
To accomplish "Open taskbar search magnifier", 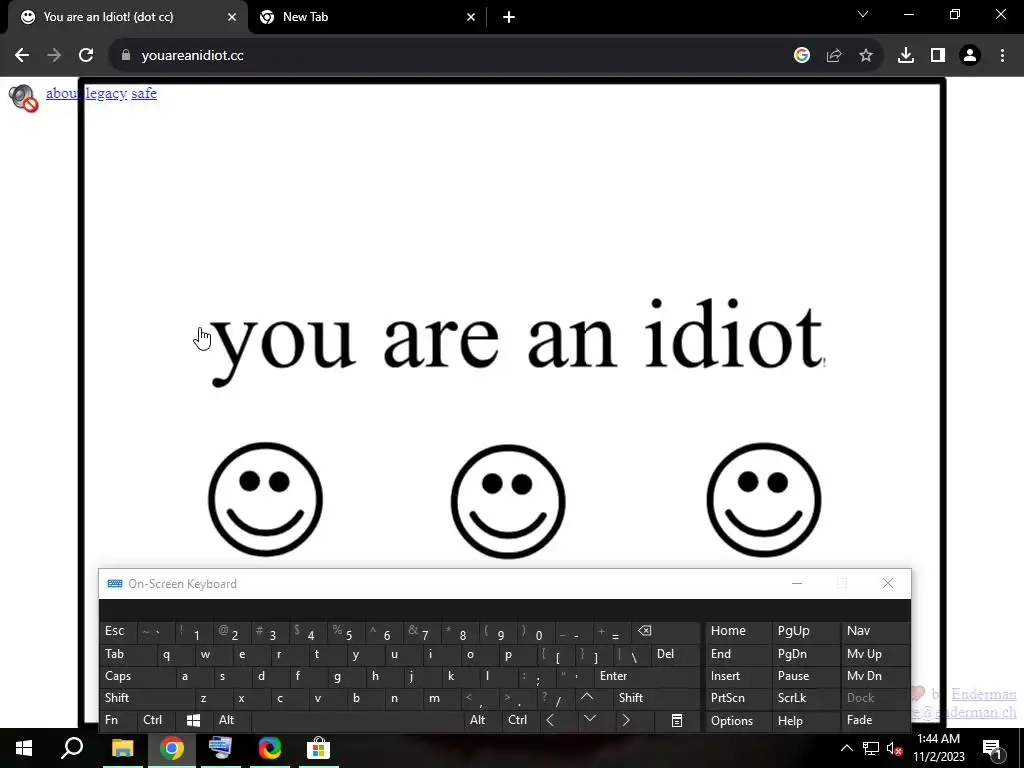I will [x=72, y=748].
